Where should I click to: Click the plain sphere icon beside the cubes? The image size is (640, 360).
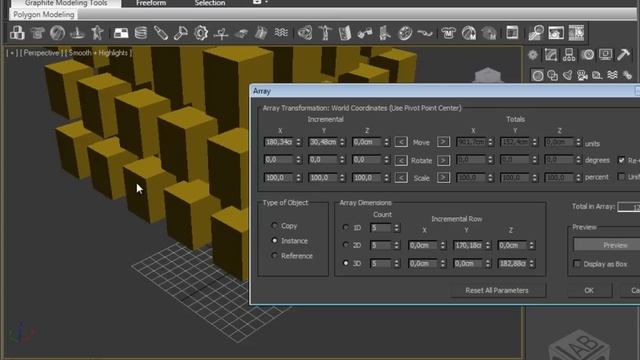57,33
